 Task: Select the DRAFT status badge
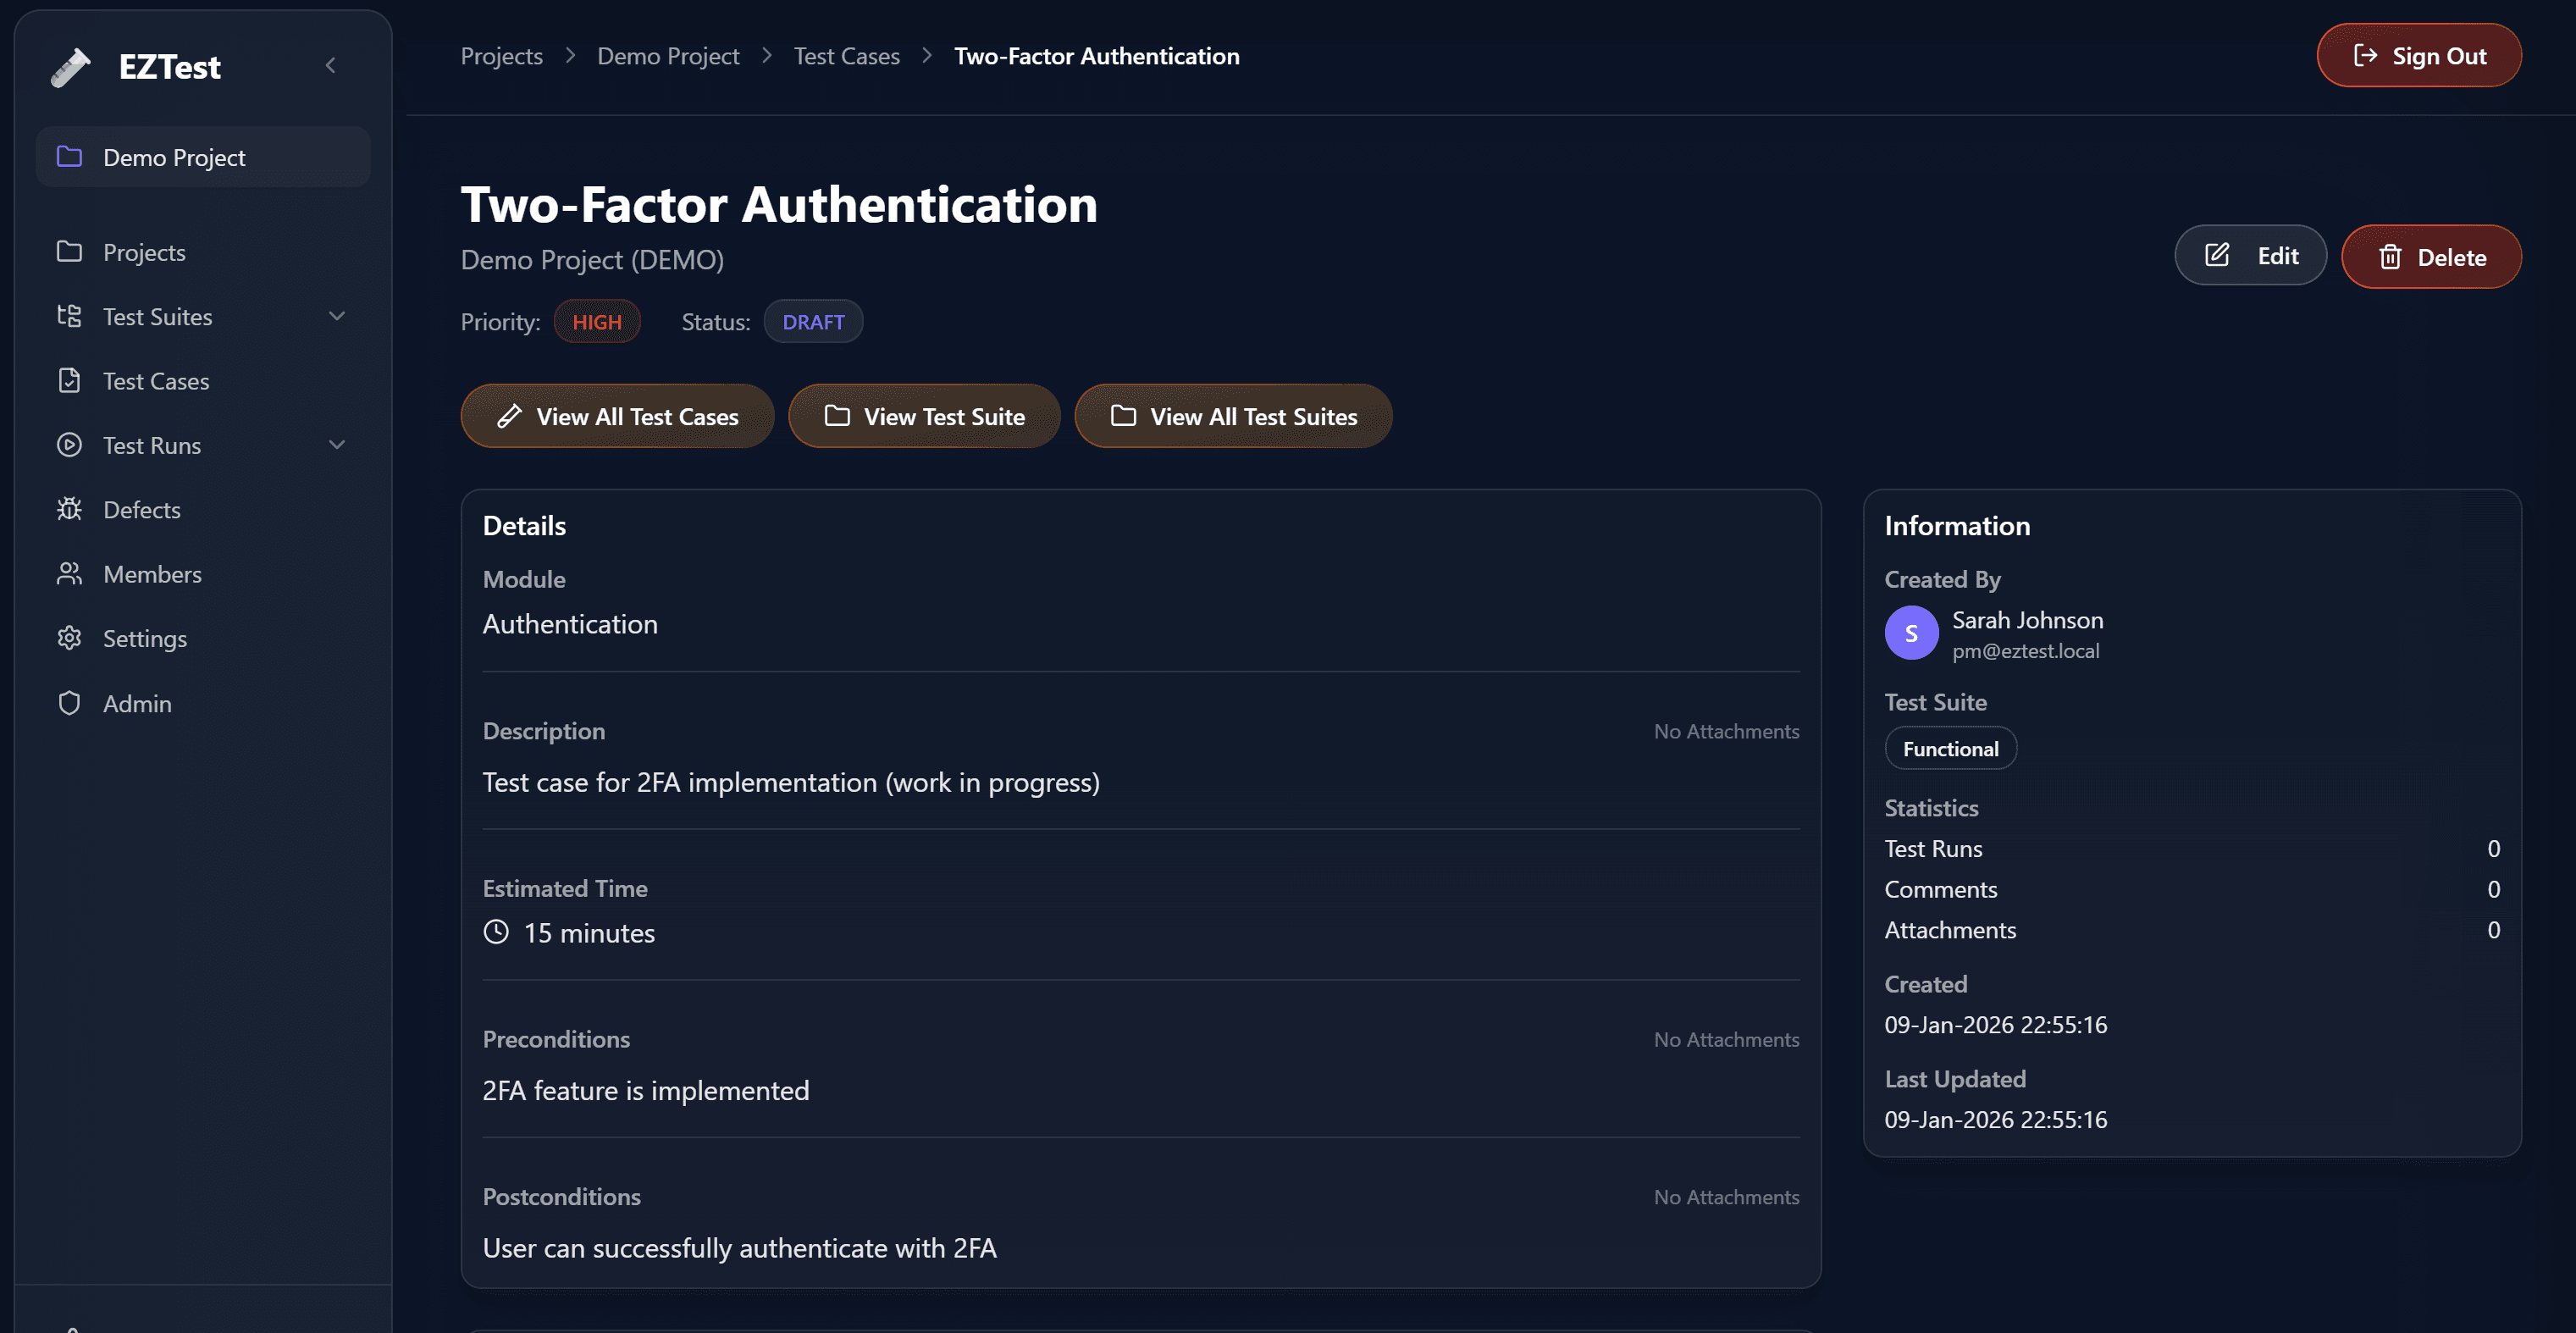[x=813, y=321]
